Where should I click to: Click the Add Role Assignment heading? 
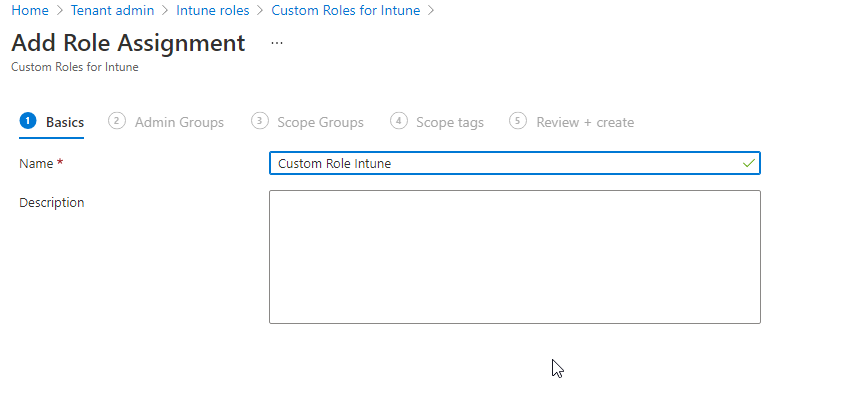coord(128,43)
